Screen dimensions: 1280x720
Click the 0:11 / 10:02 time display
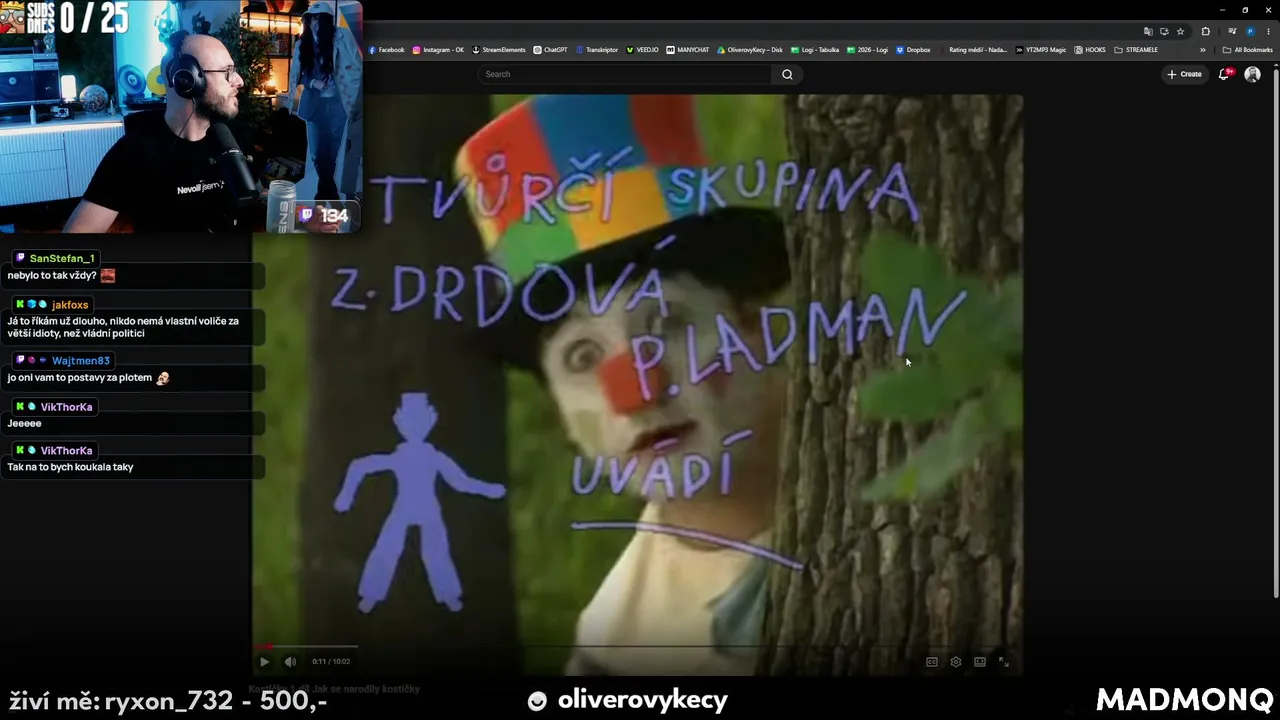tap(331, 661)
